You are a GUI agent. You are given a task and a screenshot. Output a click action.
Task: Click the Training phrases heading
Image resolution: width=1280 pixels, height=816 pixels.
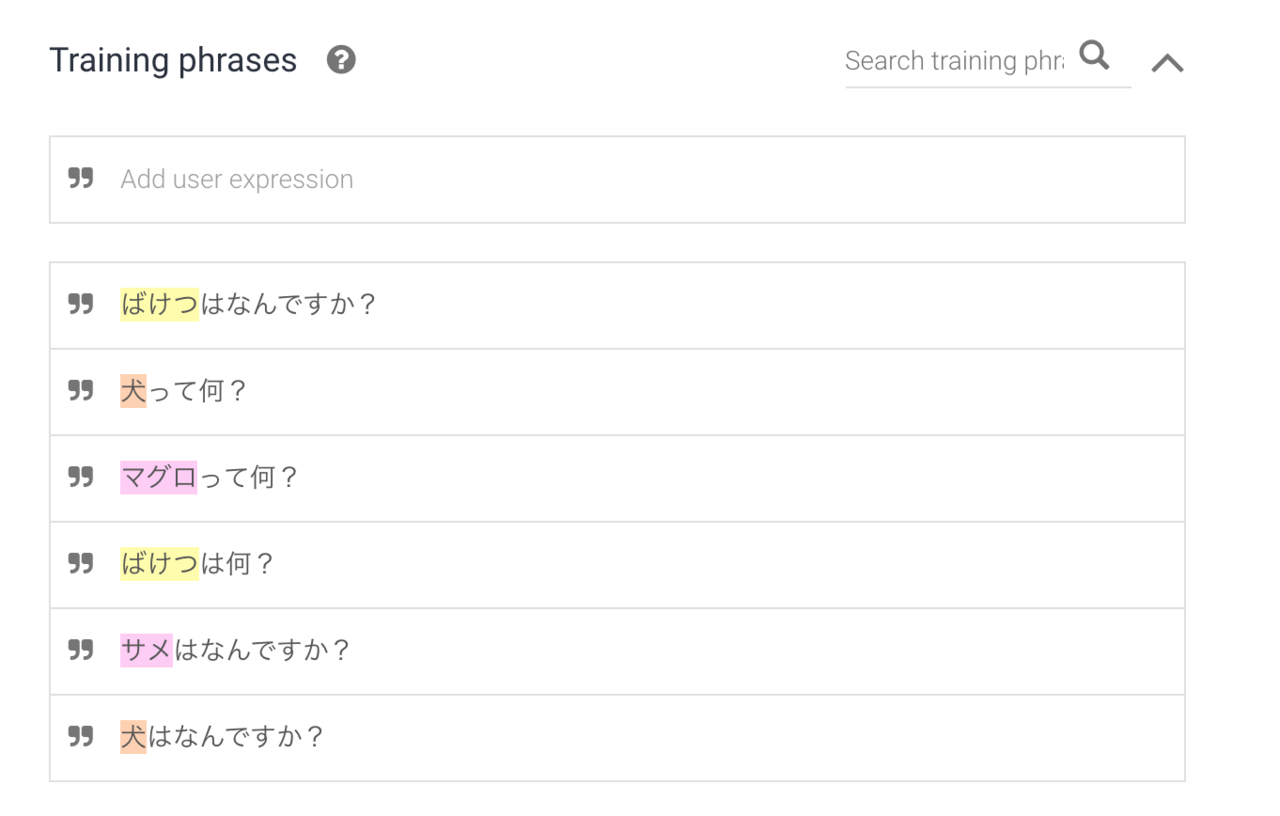point(173,61)
